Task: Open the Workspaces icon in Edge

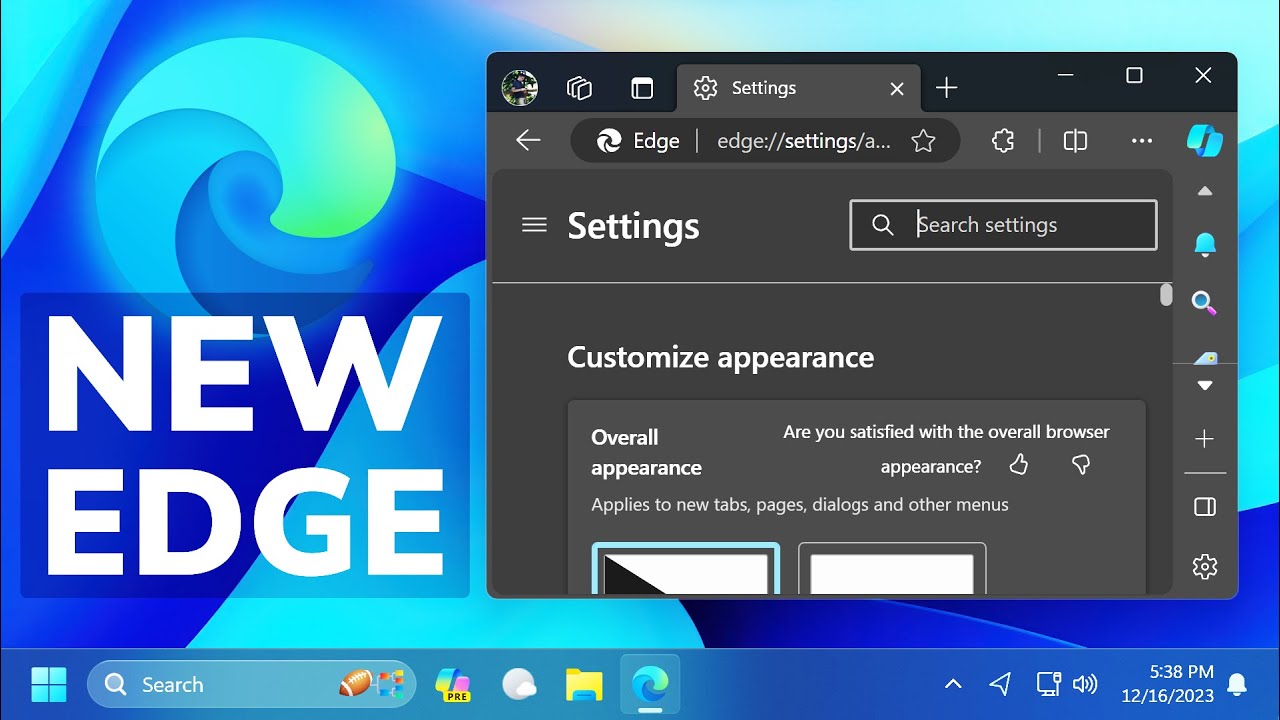Action: click(x=580, y=88)
